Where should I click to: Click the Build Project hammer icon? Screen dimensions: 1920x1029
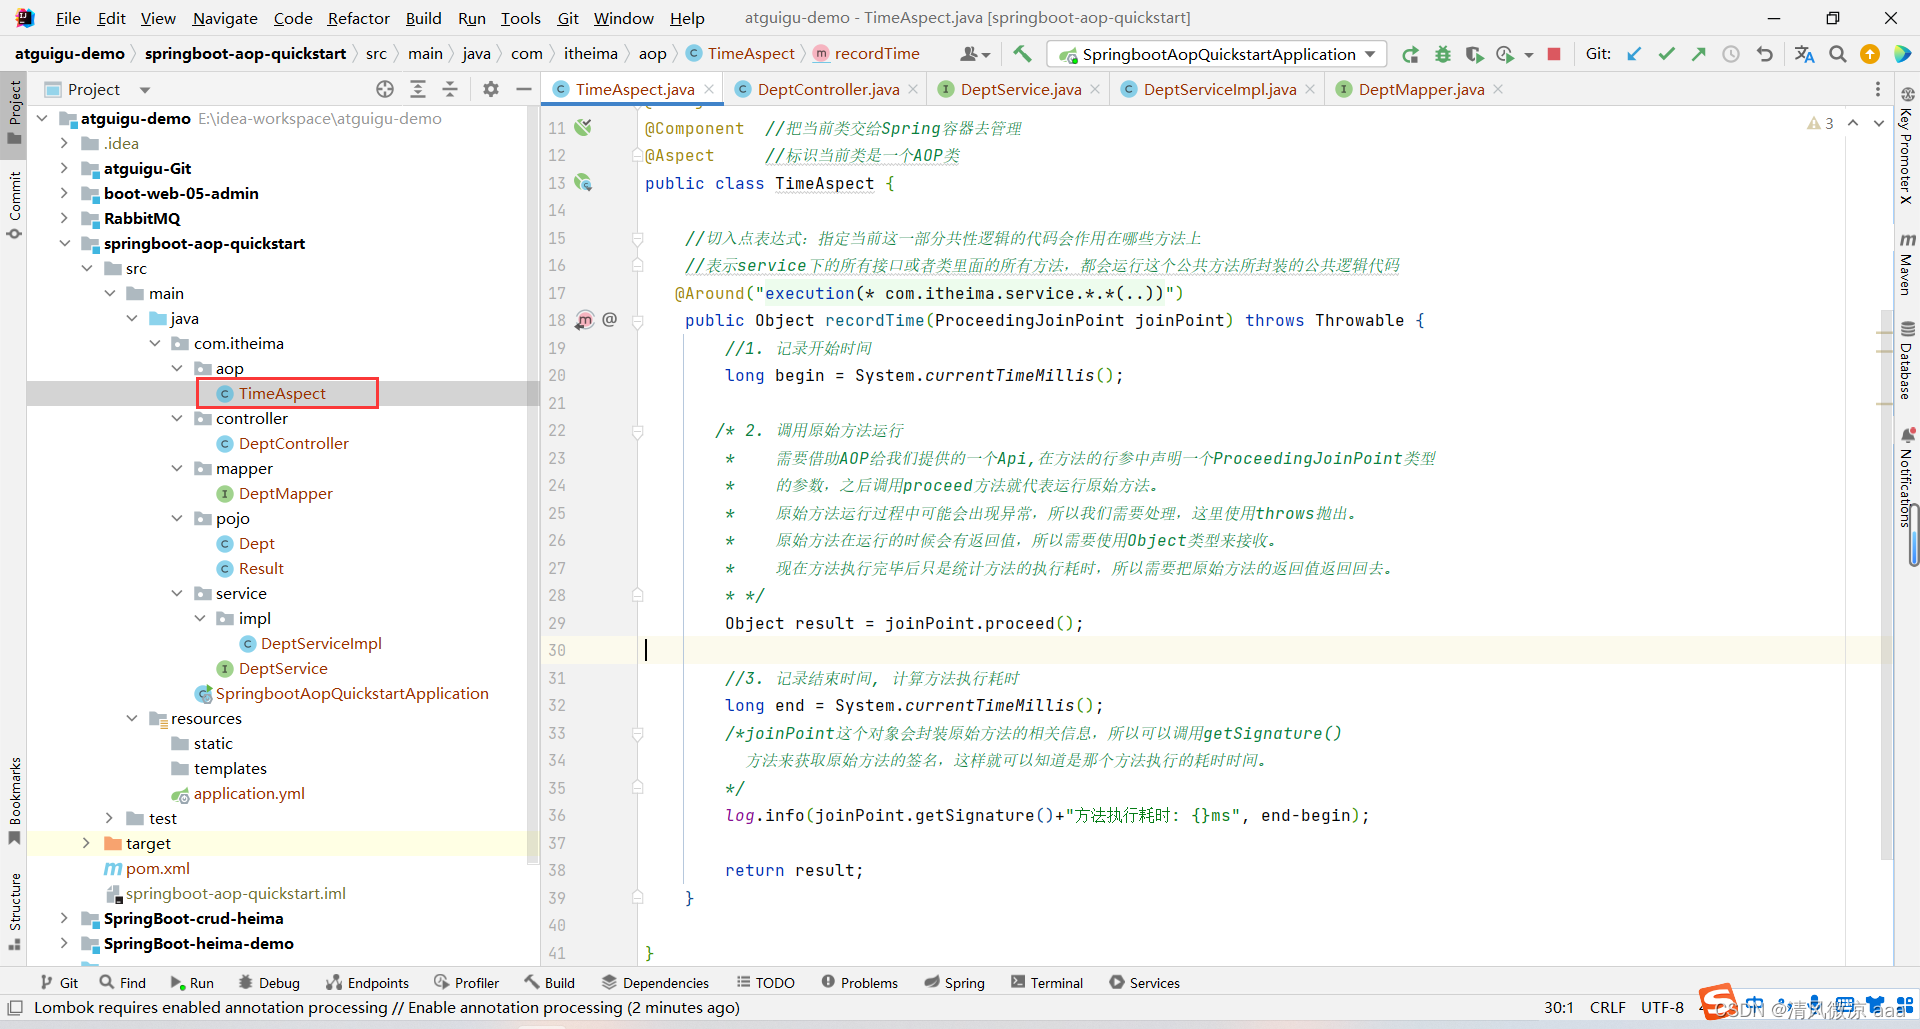(x=1021, y=54)
